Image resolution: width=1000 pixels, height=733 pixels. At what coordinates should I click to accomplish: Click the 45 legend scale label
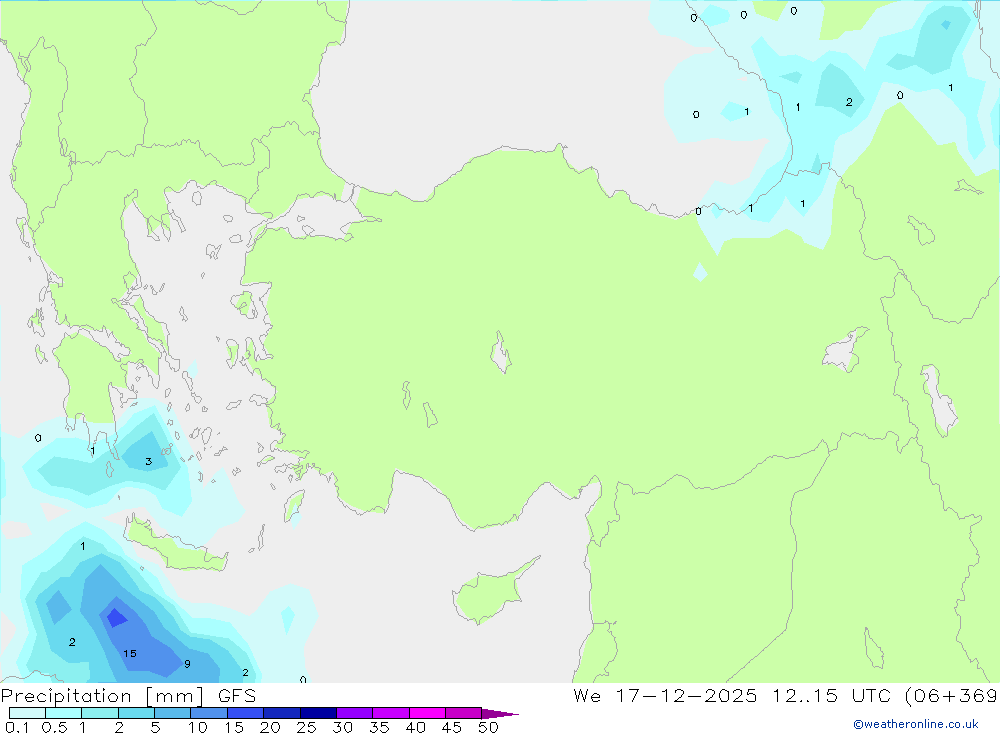coord(452,727)
